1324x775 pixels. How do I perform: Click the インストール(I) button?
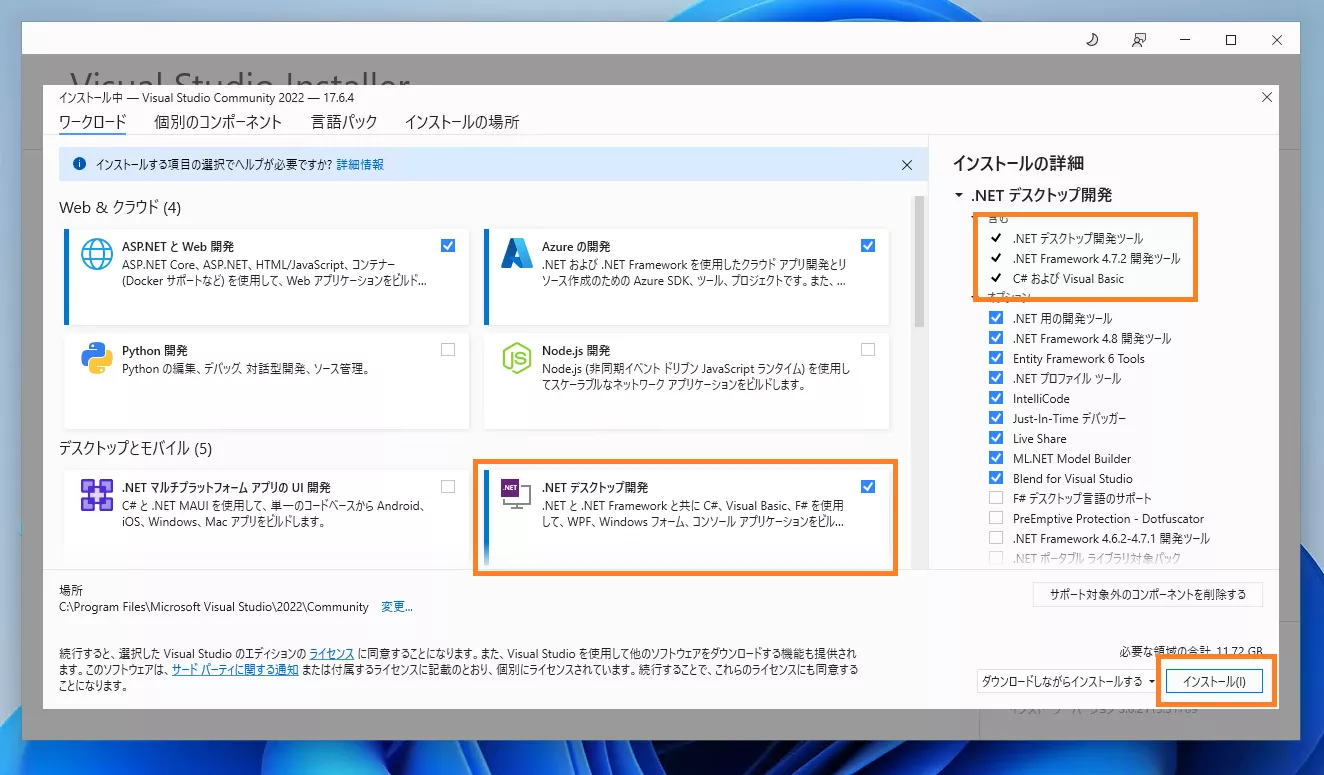point(1214,681)
